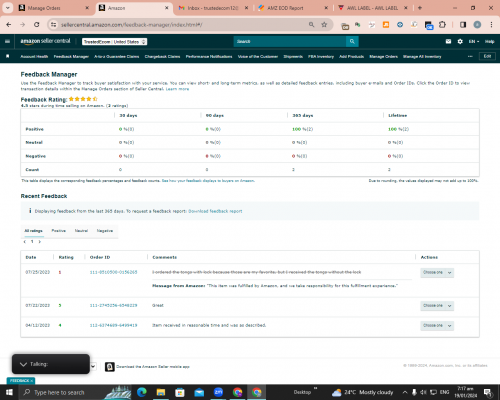
Task: Open Performance Notifications link
Action: click(209, 56)
